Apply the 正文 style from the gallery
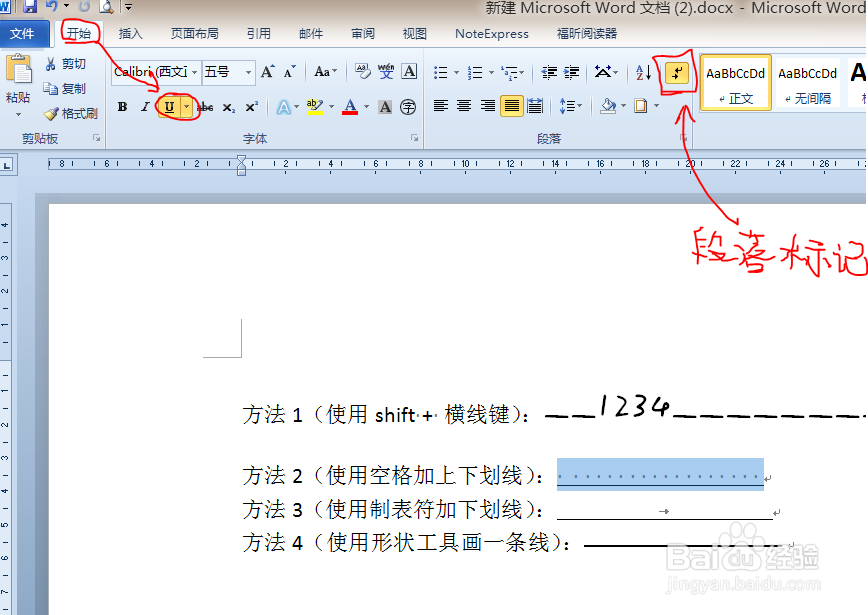Viewport: 868px width, 615px height. [735, 80]
